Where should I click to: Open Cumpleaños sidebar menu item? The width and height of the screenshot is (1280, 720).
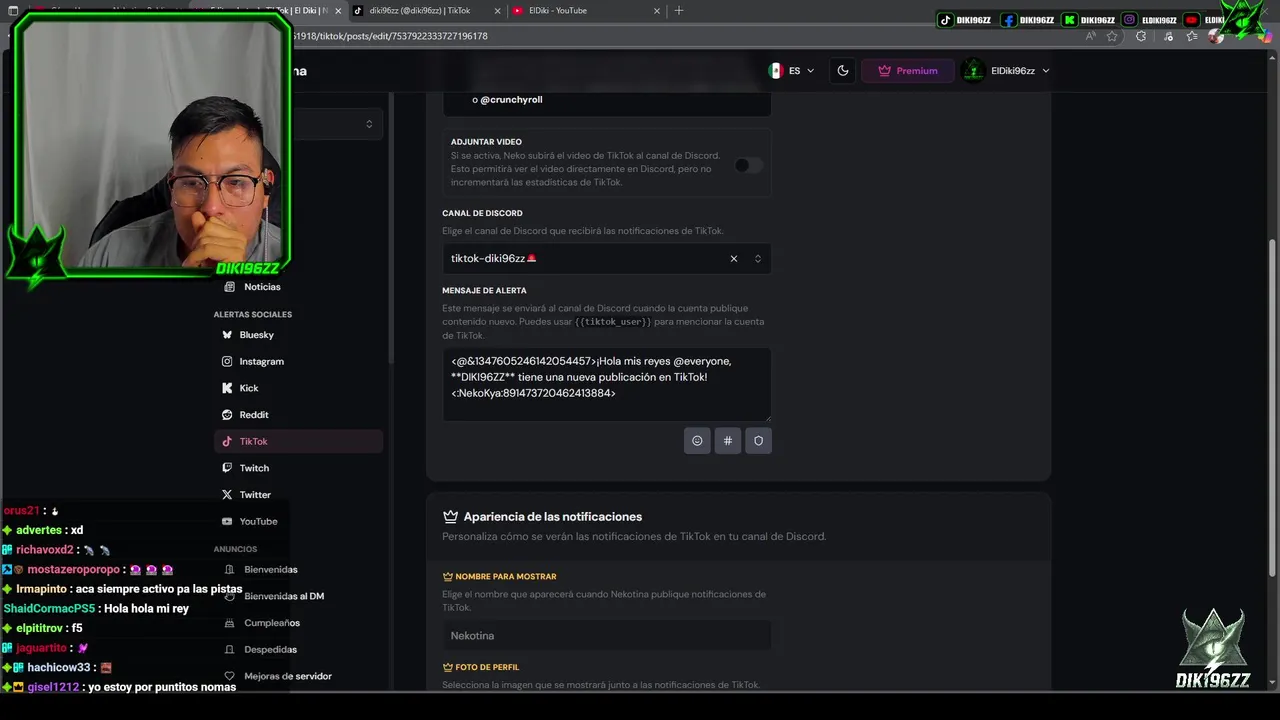(298, 623)
